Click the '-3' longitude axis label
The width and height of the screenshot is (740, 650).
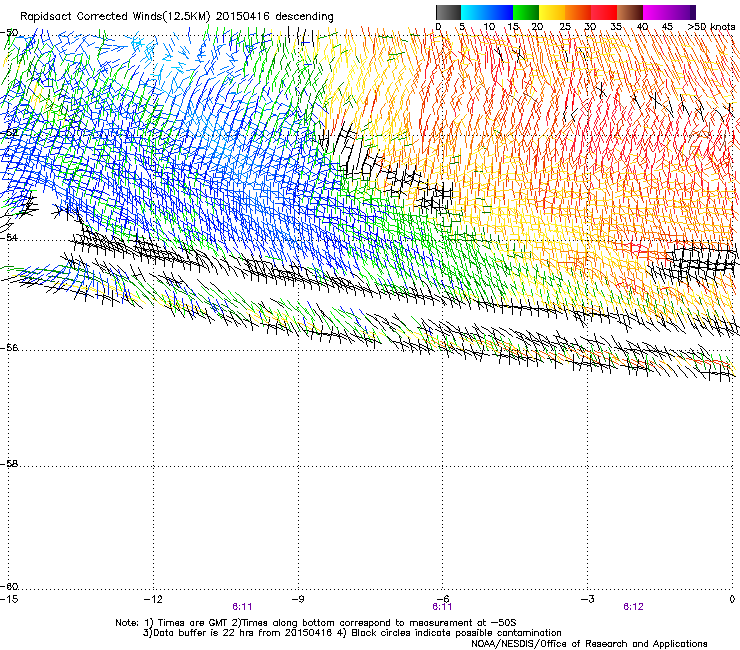[587, 599]
